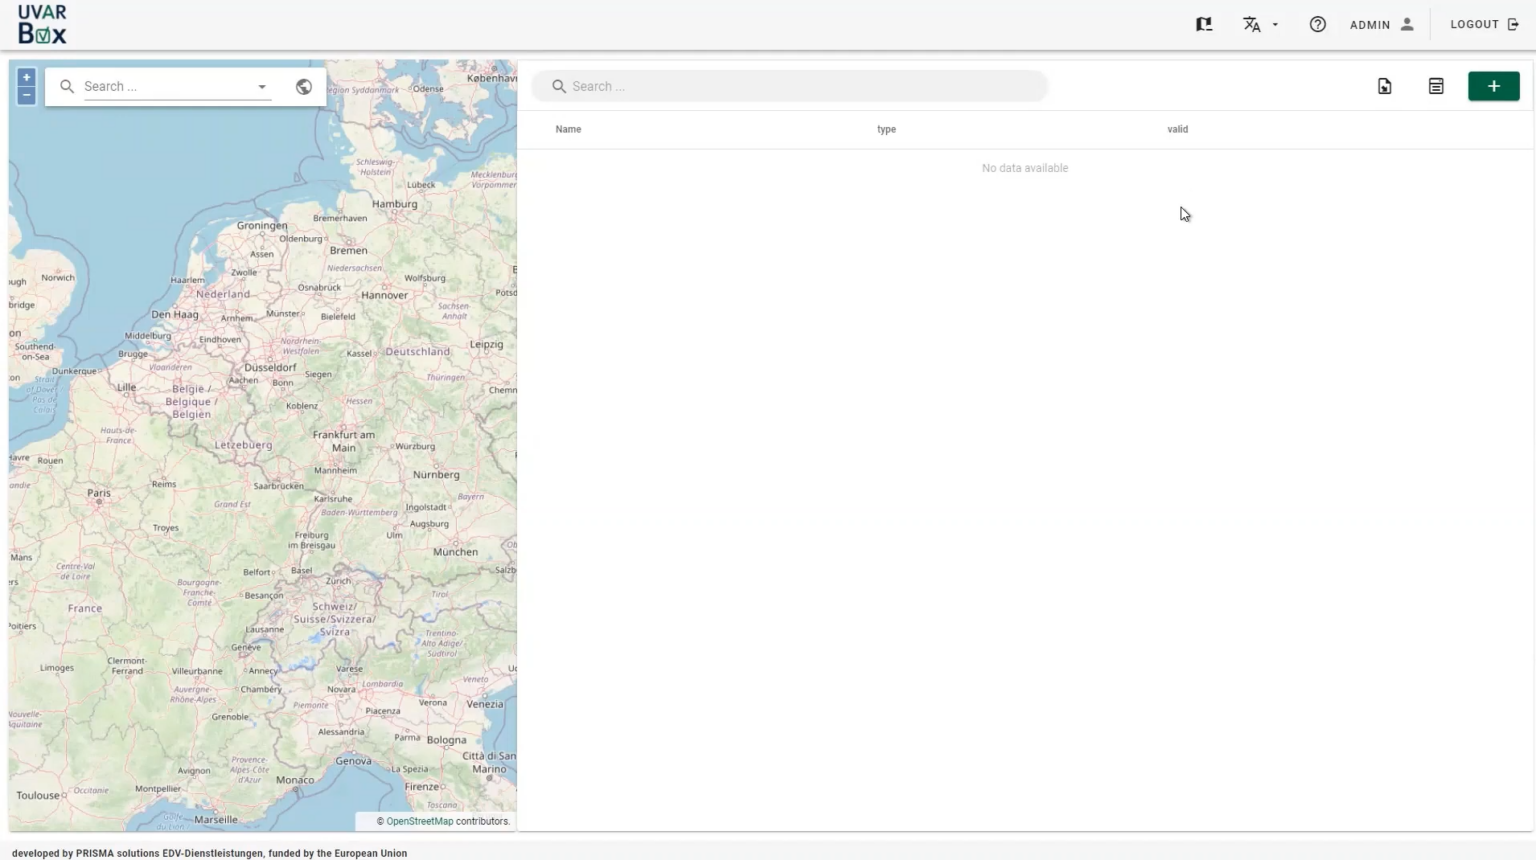This screenshot has height=860, width=1536.
Task: Click the file import icon above the table
Action: coord(1384,86)
